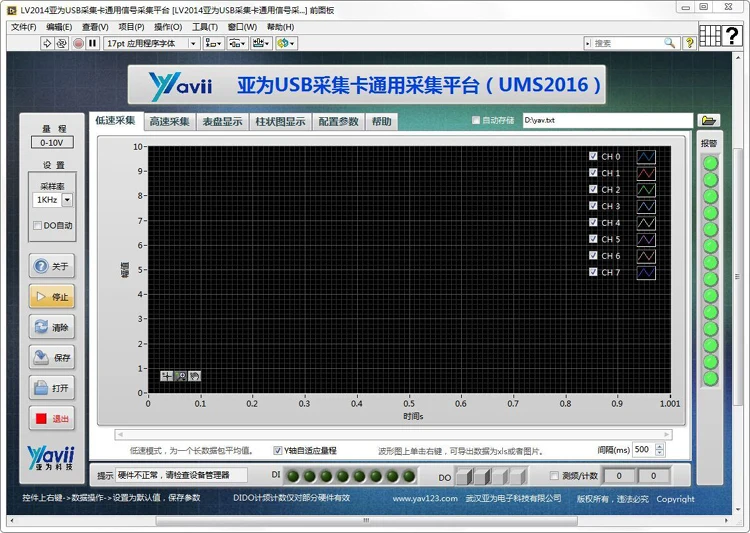Click the VI icon with question mark
This screenshot has width=750, height=533.
[732, 35]
